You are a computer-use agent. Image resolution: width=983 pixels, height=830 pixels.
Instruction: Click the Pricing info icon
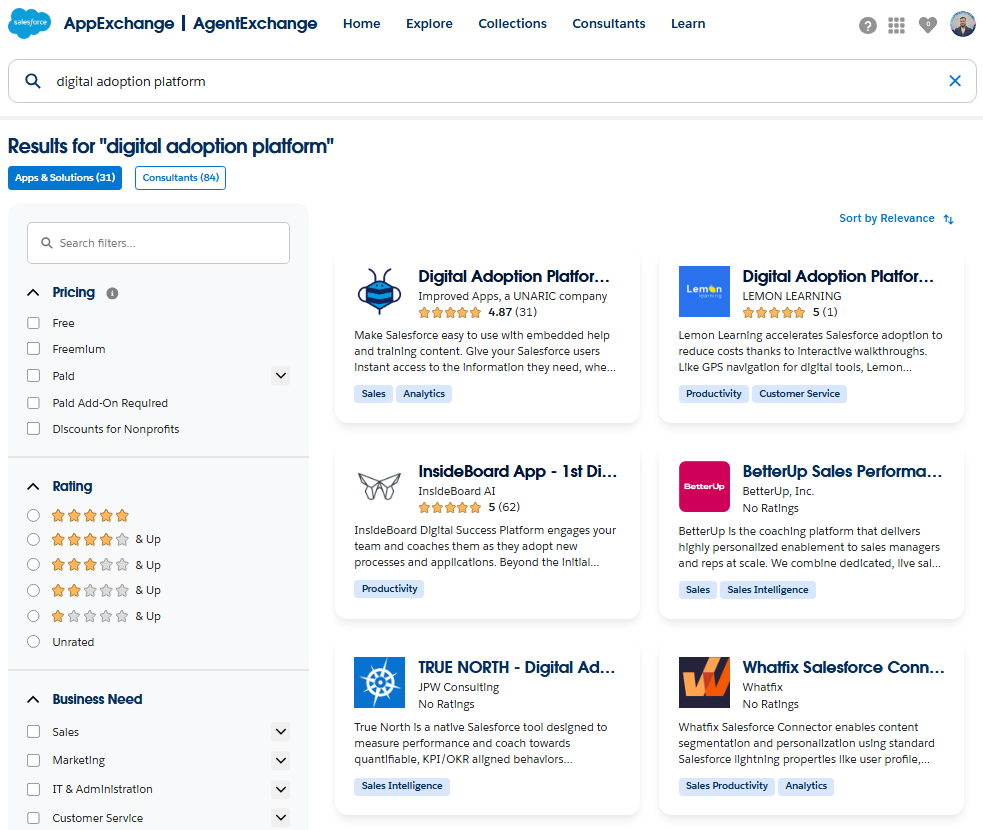click(112, 293)
